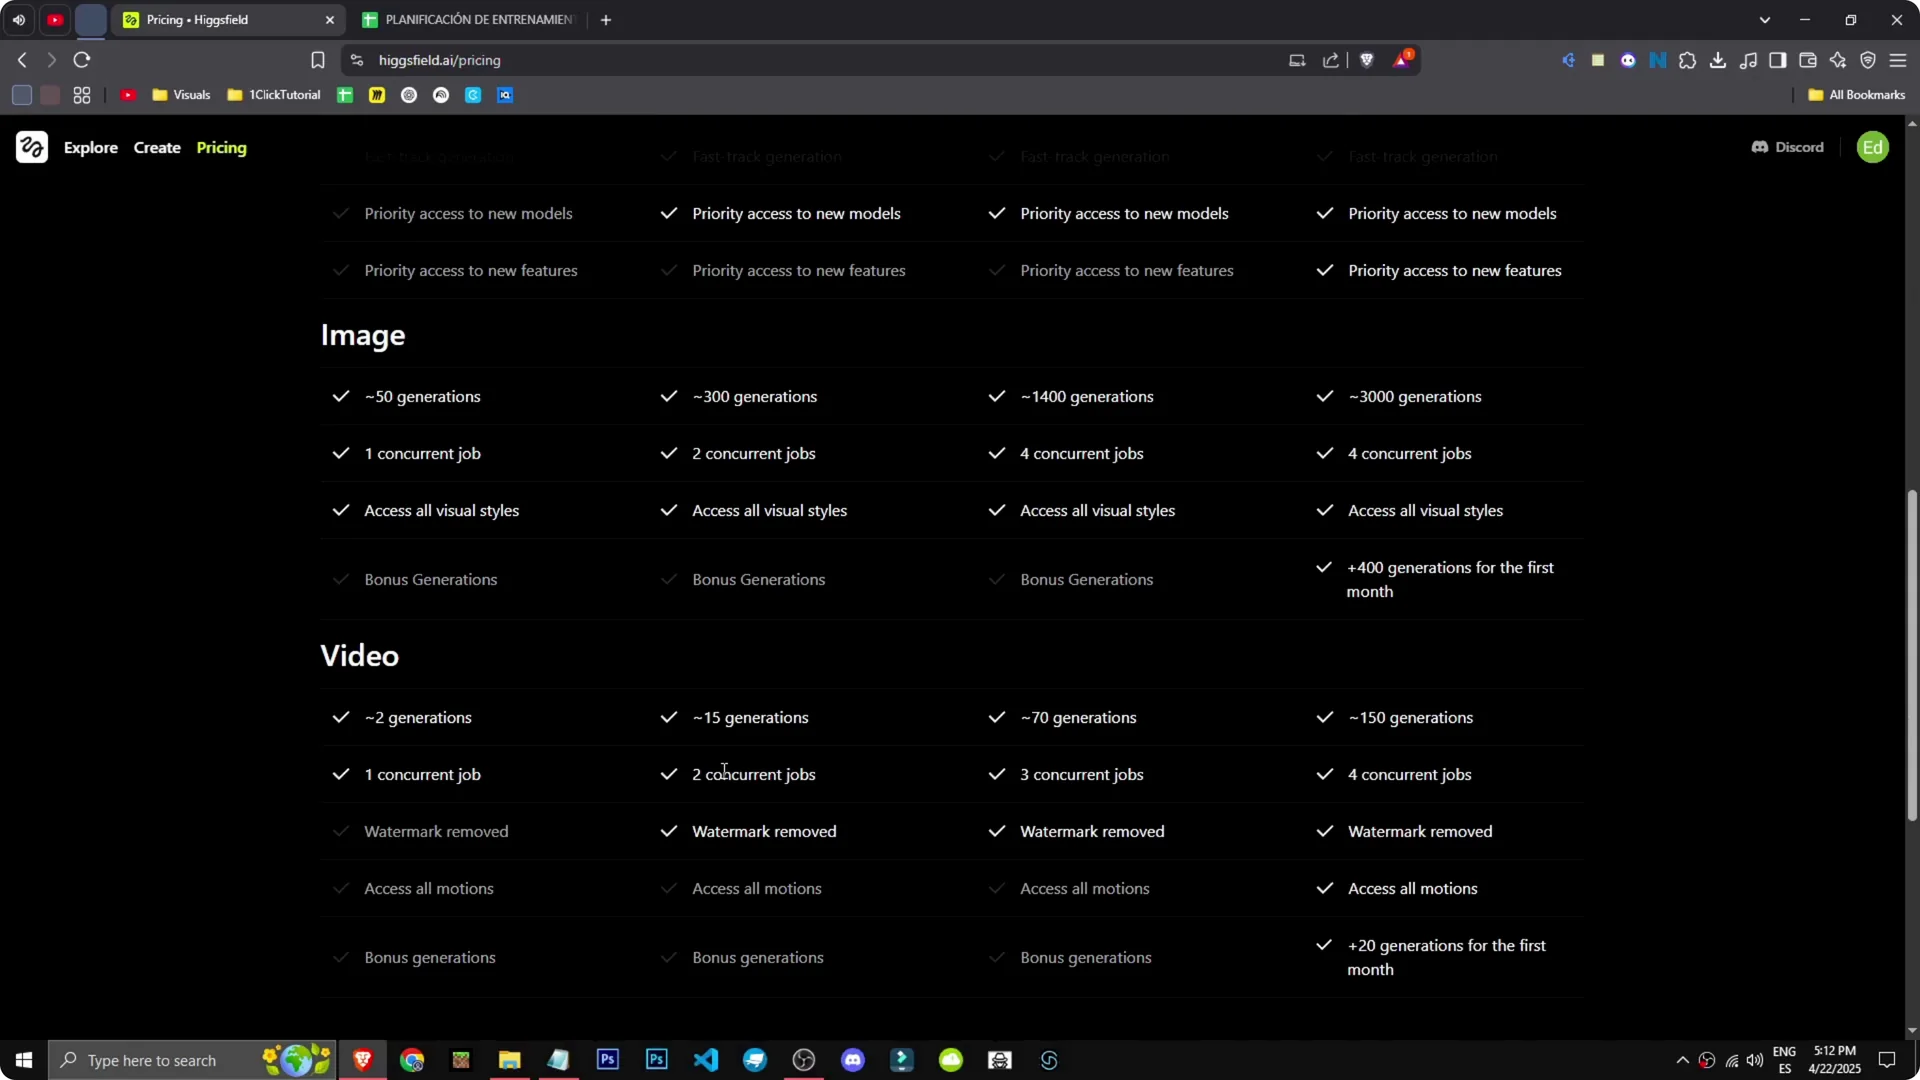
Task: Open the Create page link
Action: (157, 147)
